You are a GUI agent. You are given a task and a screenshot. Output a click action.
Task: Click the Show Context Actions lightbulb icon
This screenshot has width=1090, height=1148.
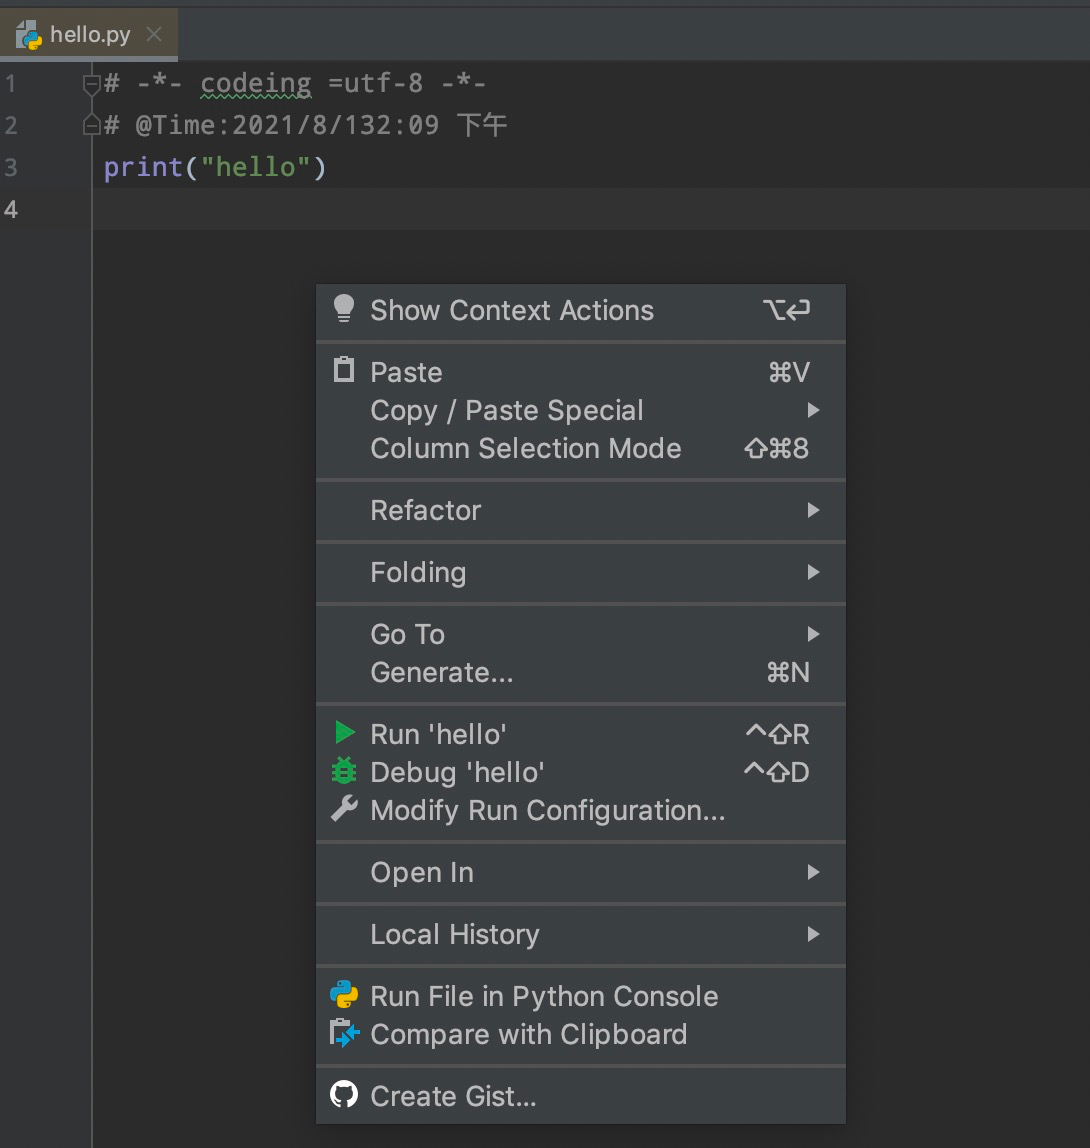coord(344,310)
